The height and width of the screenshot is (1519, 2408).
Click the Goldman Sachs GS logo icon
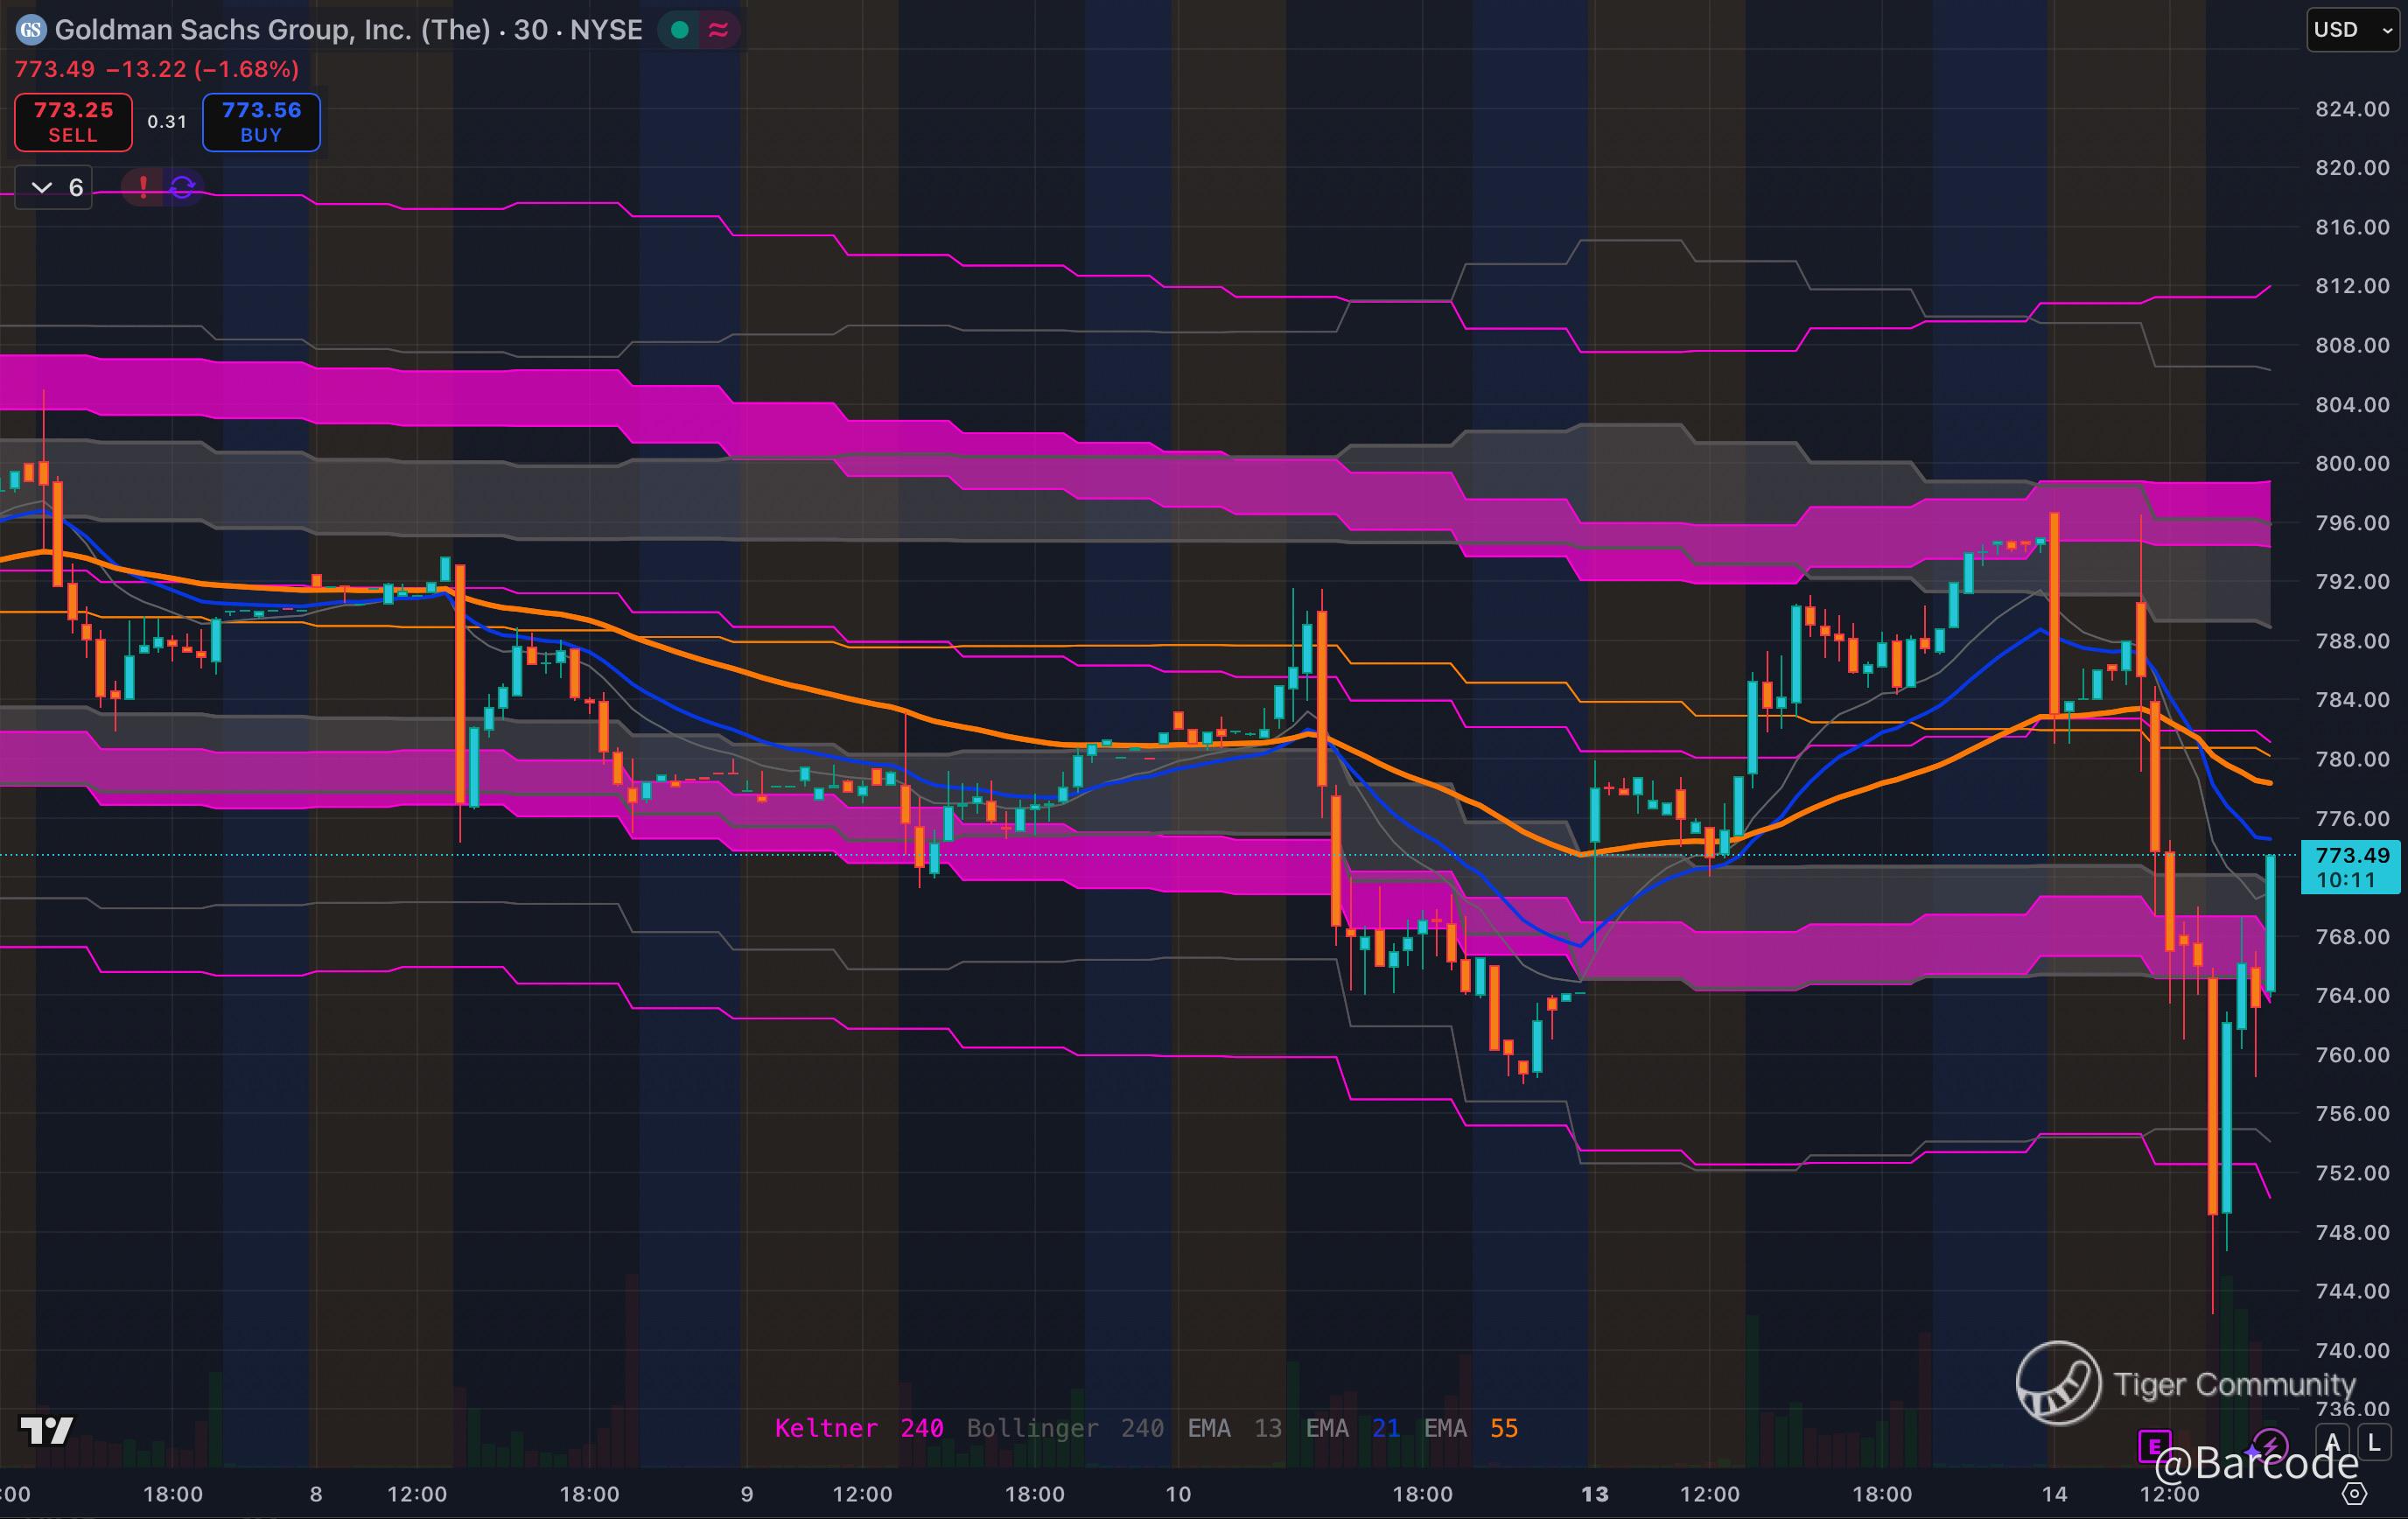(31, 30)
